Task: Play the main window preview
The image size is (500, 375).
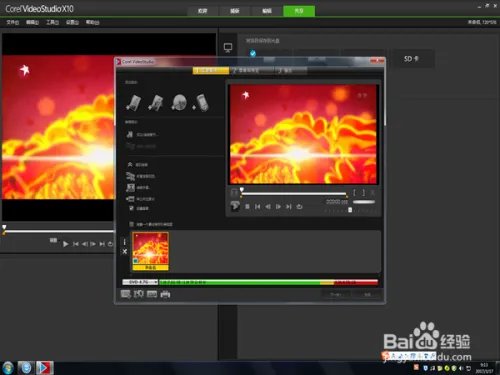Action: click(66, 244)
